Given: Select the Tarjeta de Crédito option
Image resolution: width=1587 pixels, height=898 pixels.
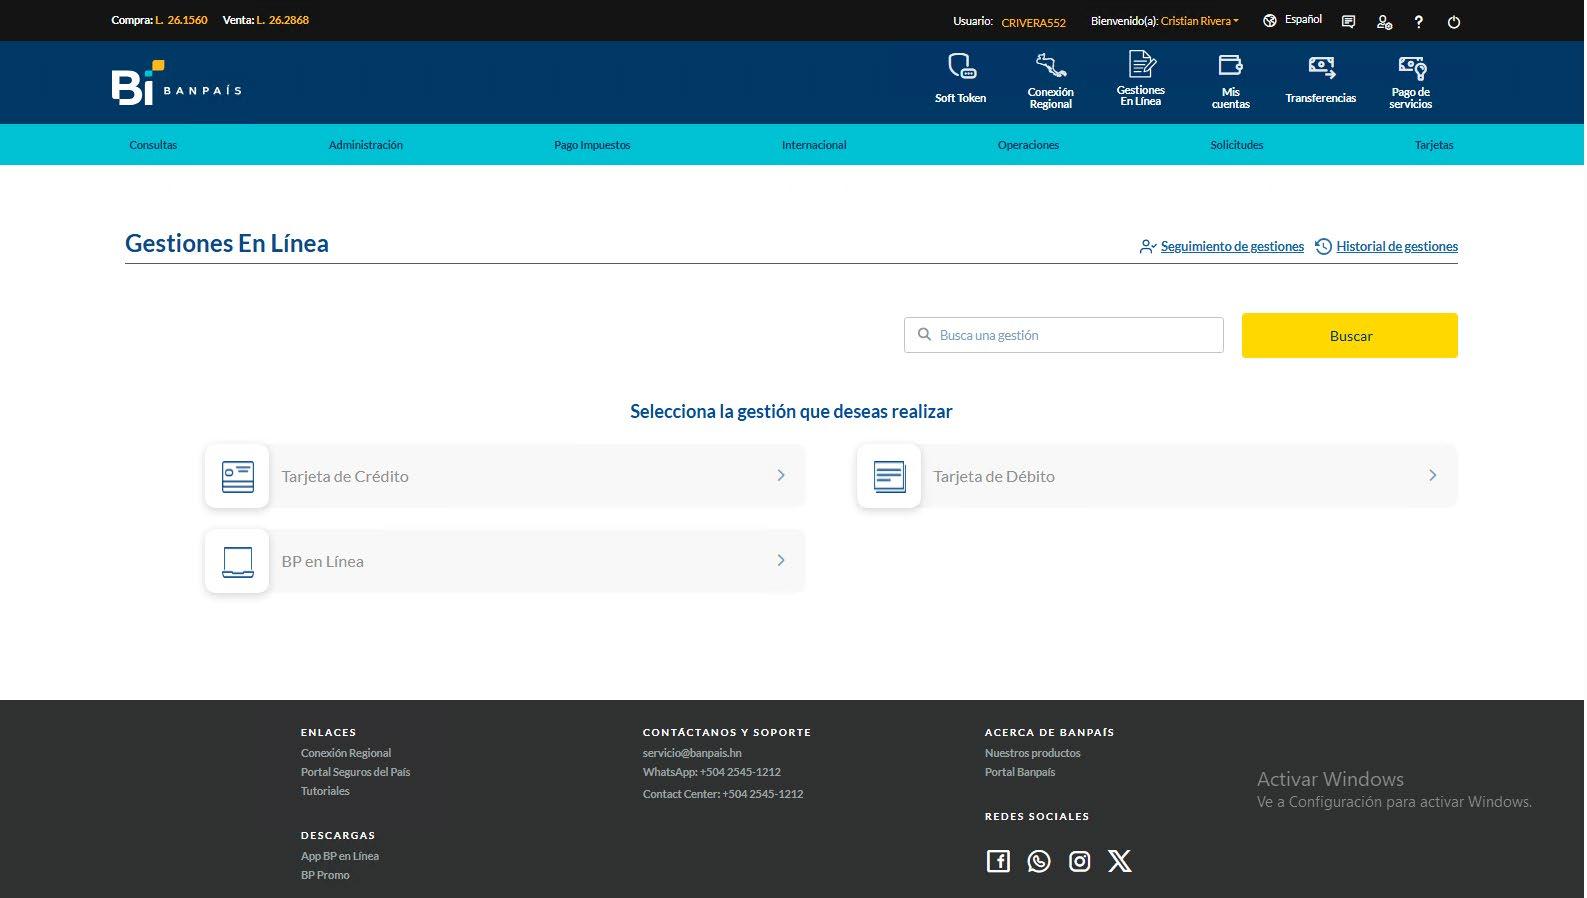Looking at the screenshot, I should pos(505,476).
